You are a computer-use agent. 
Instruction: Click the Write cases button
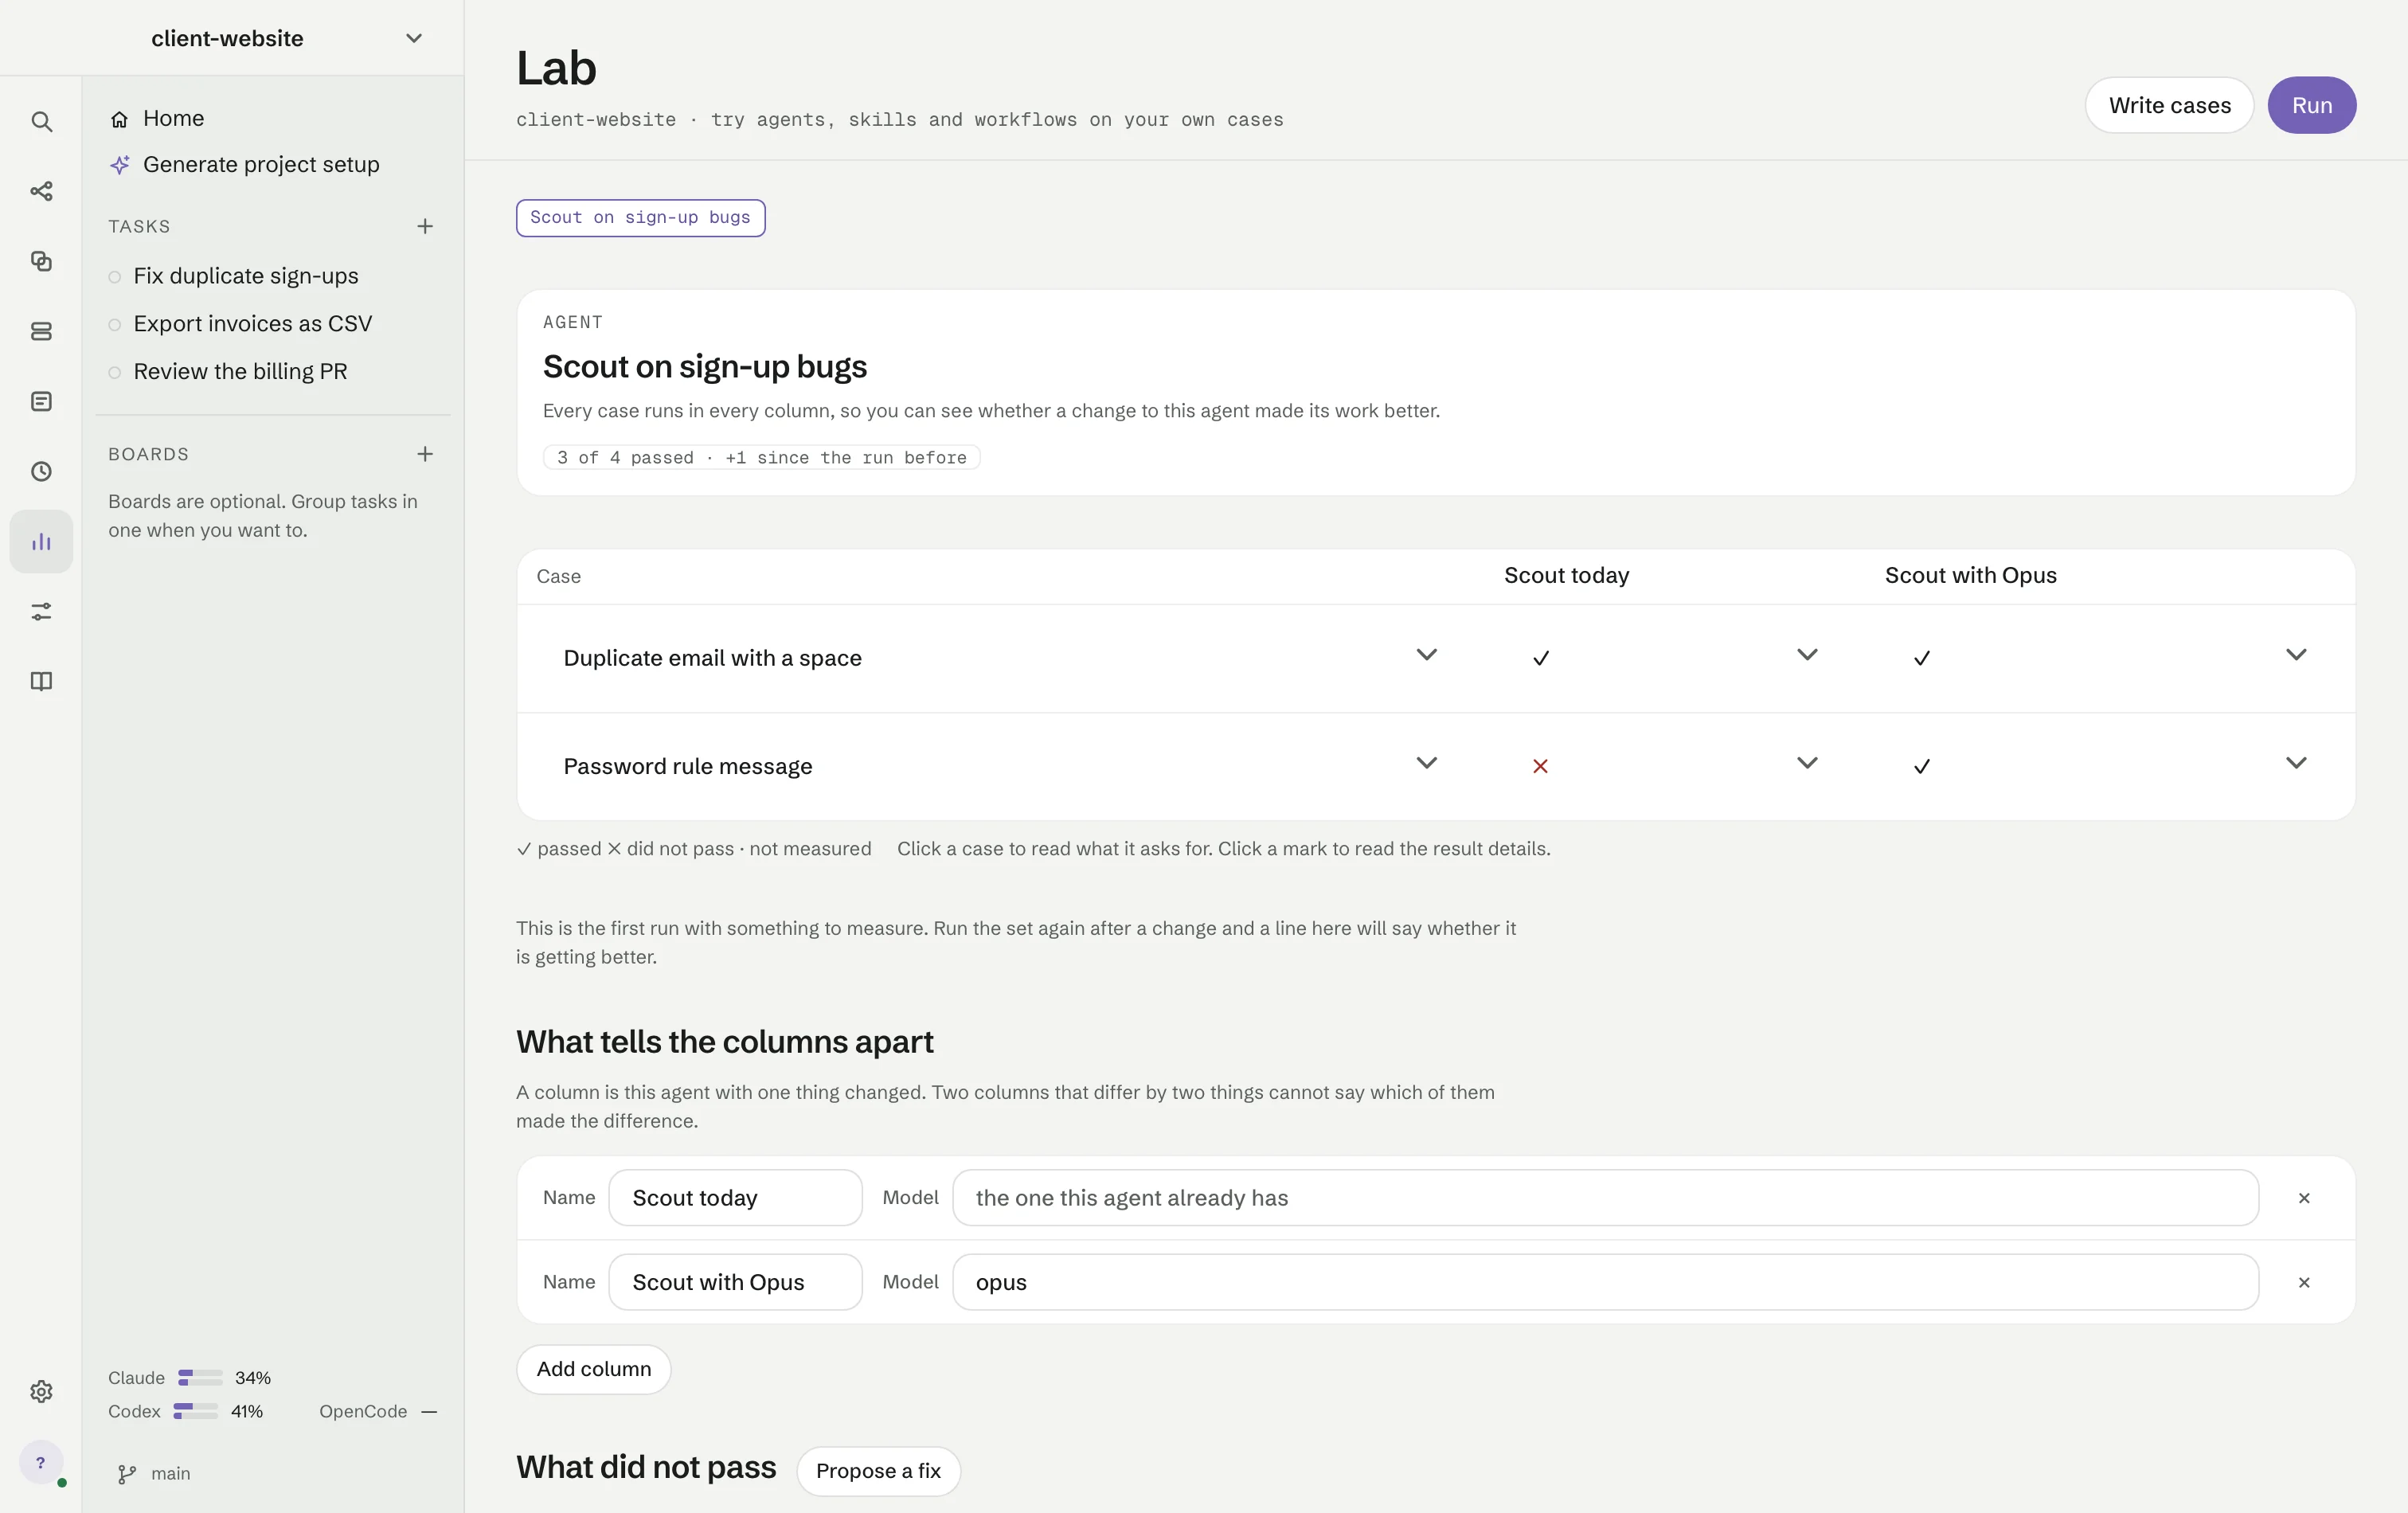tap(2169, 105)
